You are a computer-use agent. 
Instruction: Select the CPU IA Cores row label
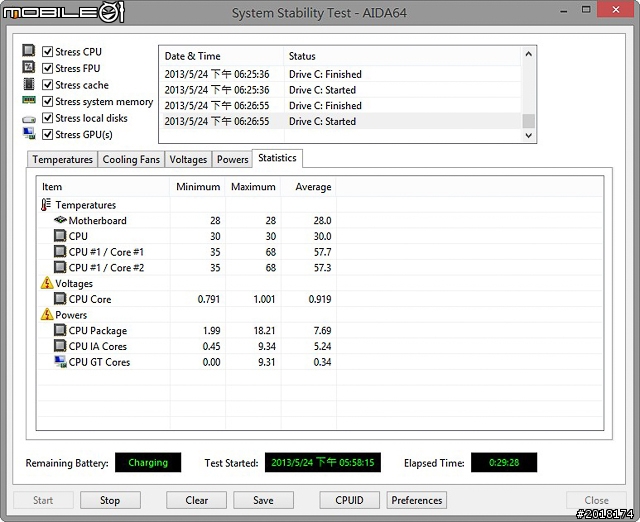tap(98, 346)
